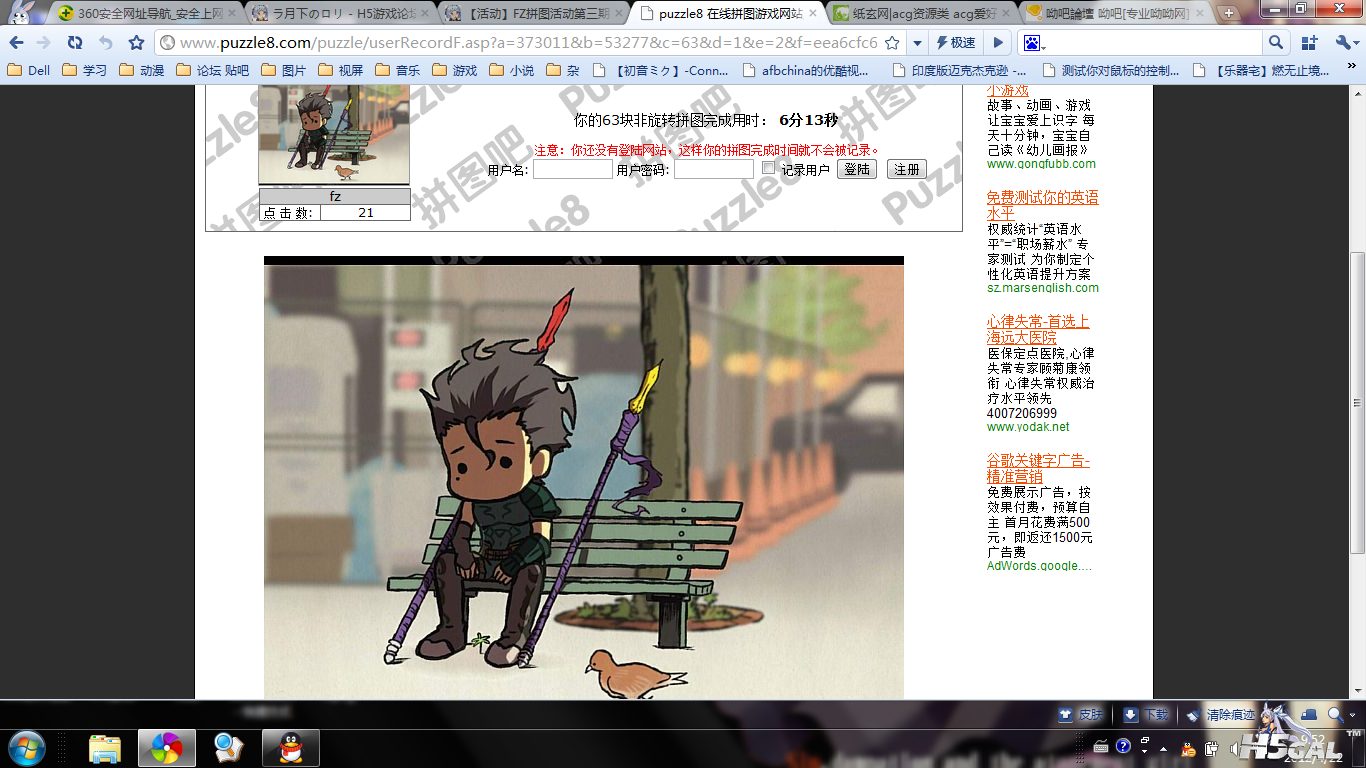Open the 下载 downloads button
1366x768 pixels.
[x=1130, y=715]
